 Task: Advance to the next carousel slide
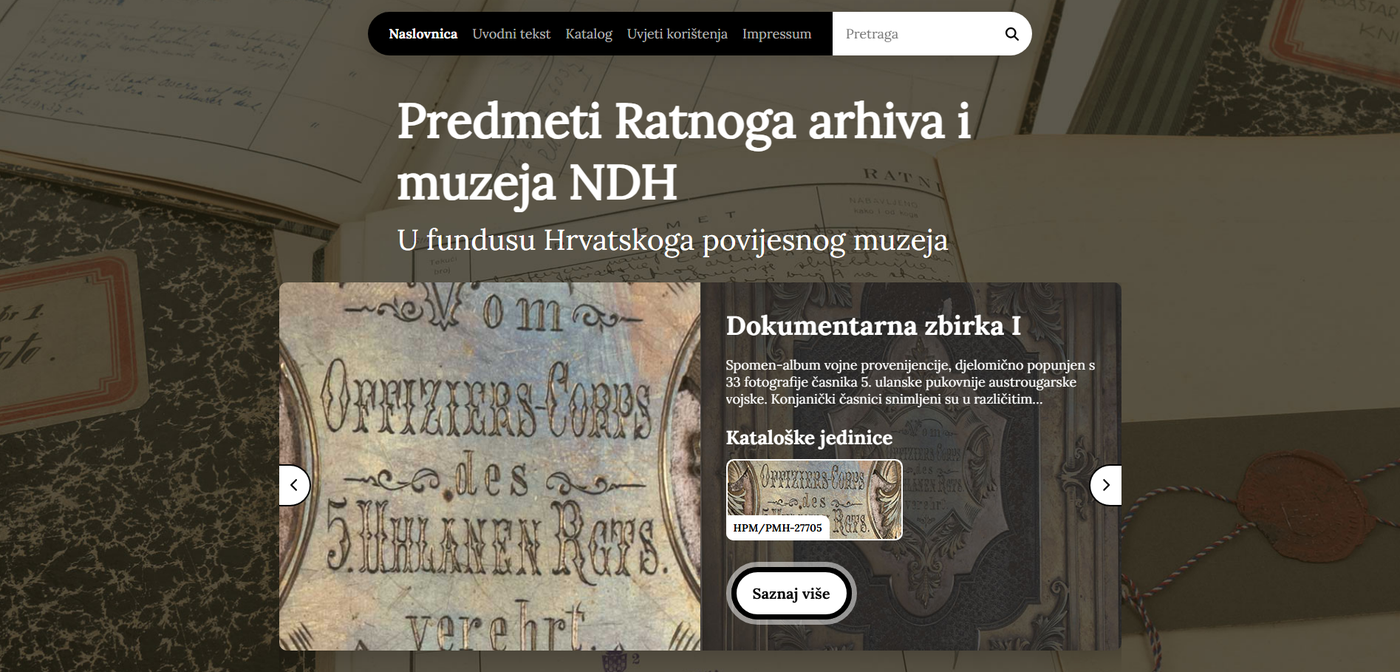pyautogui.click(x=1105, y=485)
